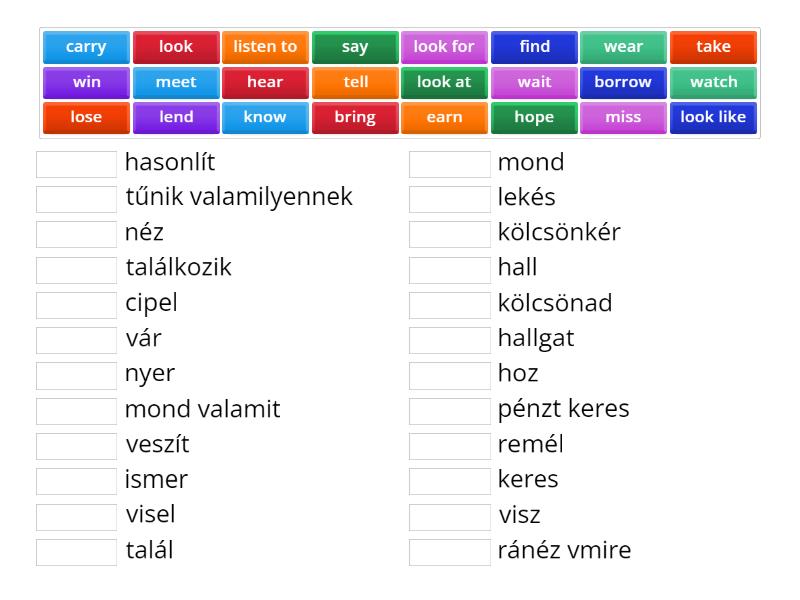Select the 'take' tile
This screenshot has width=800, height=600.
713,46
